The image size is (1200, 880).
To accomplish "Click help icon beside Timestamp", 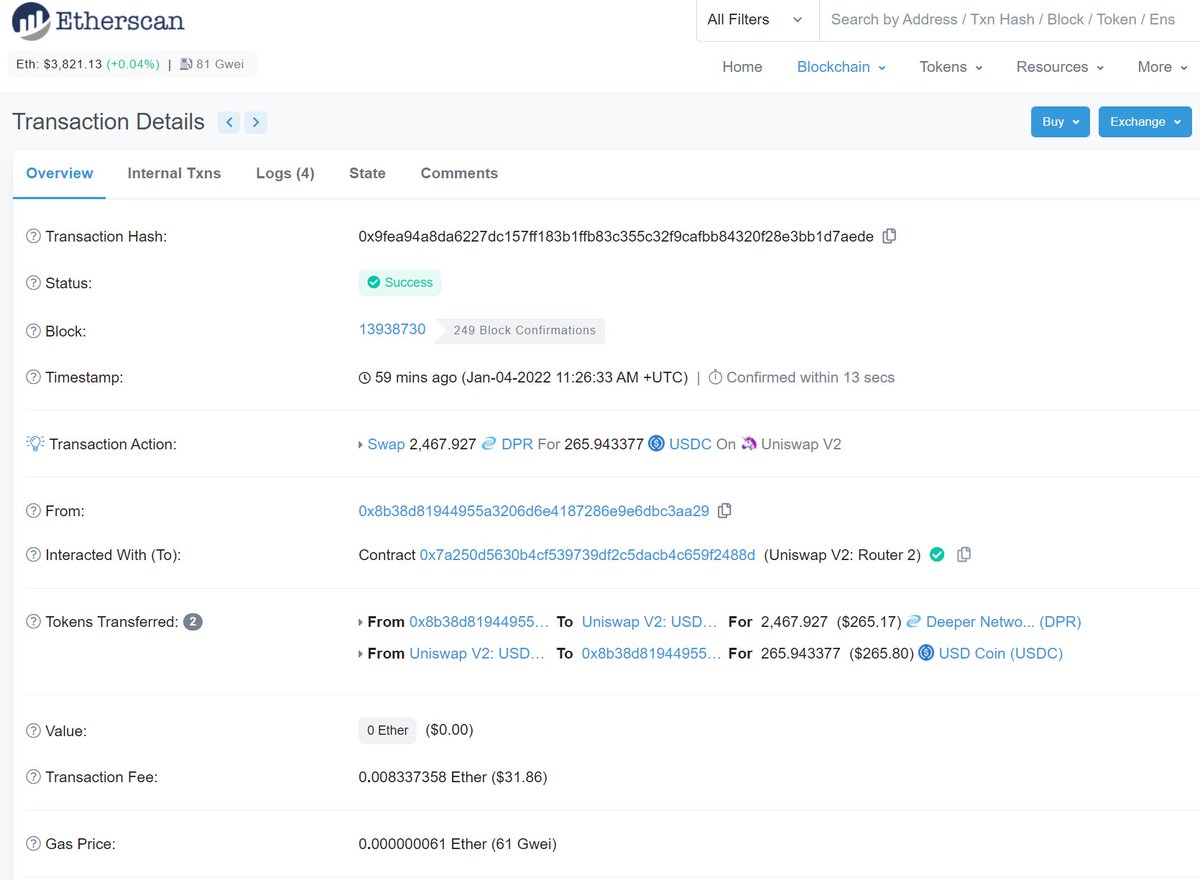I will (x=34, y=377).
